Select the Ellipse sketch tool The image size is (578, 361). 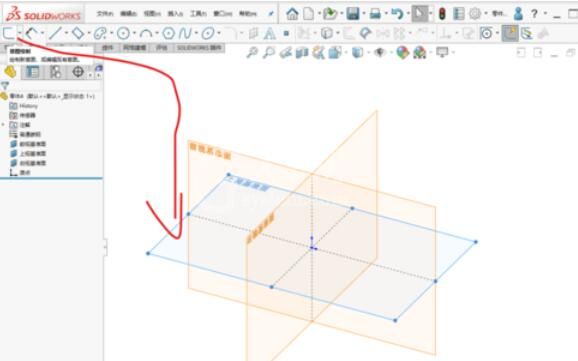coord(208,34)
